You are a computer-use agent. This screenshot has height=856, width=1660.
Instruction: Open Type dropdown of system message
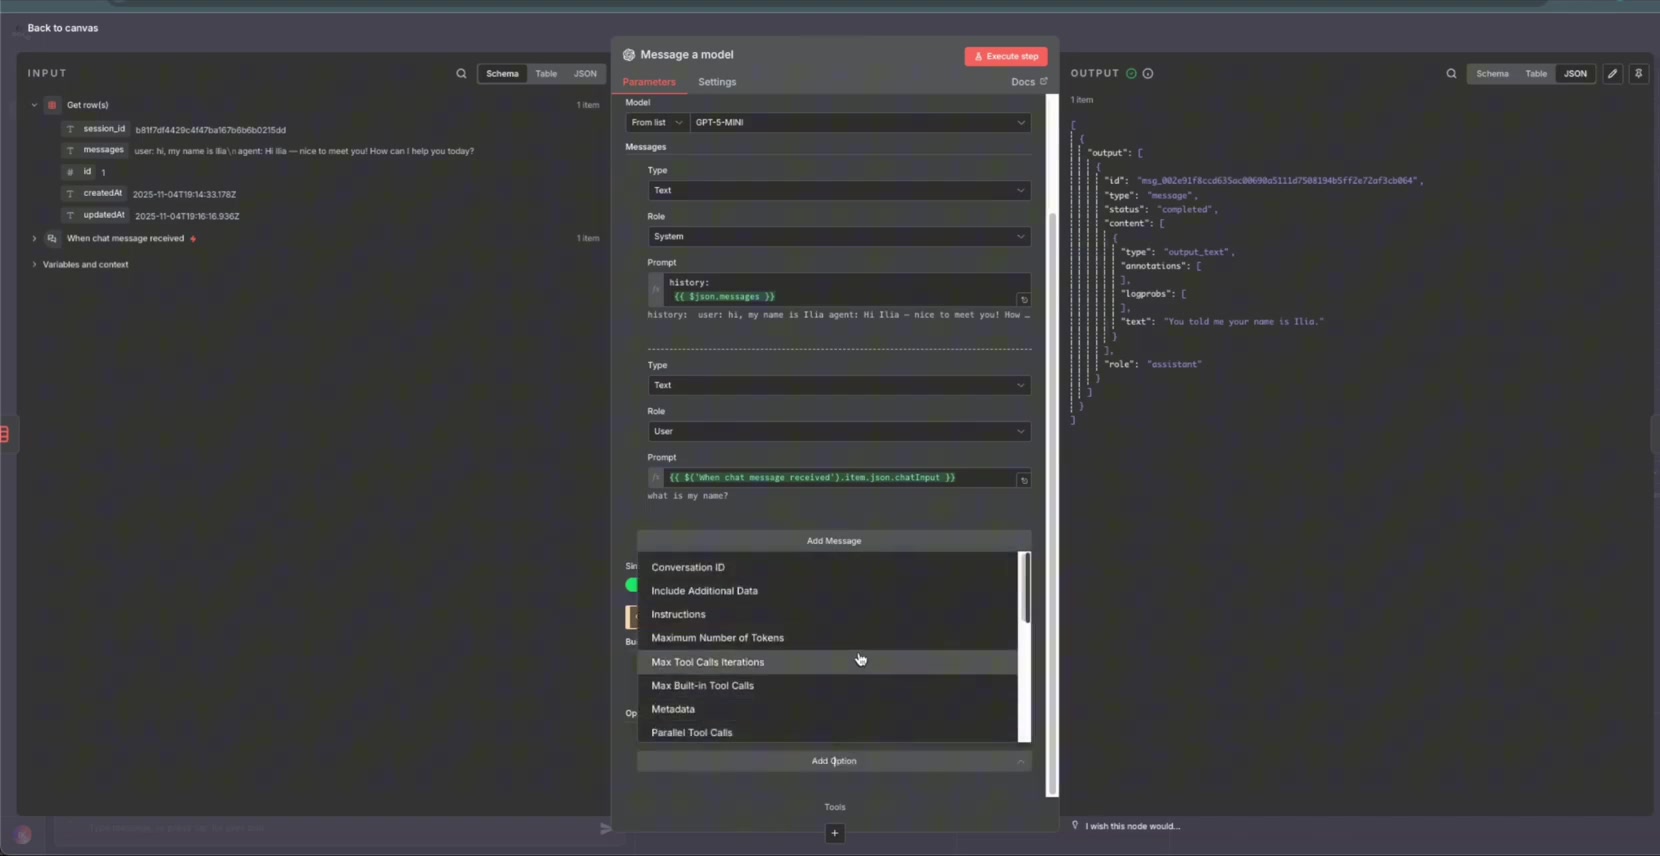click(839, 191)
